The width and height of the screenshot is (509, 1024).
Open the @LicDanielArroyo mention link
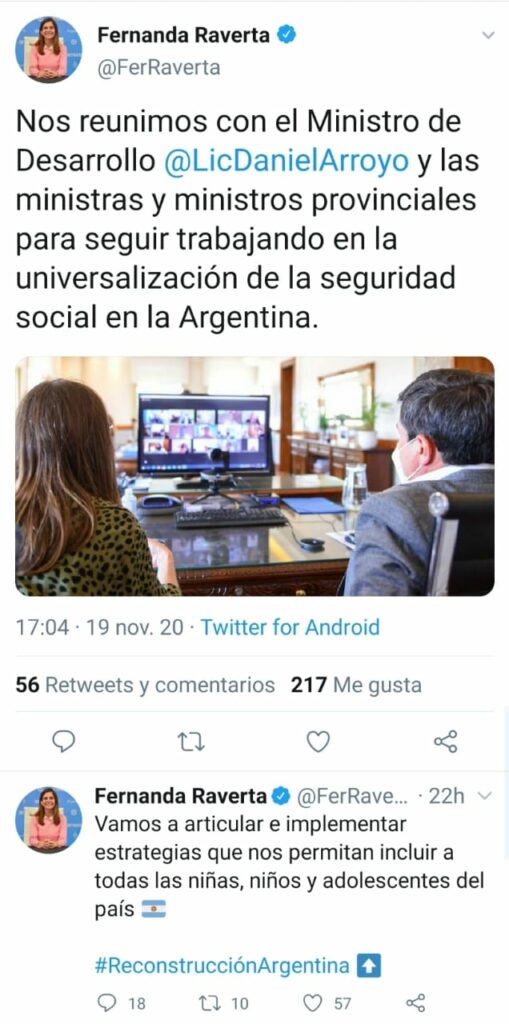(x=286, y=161)
